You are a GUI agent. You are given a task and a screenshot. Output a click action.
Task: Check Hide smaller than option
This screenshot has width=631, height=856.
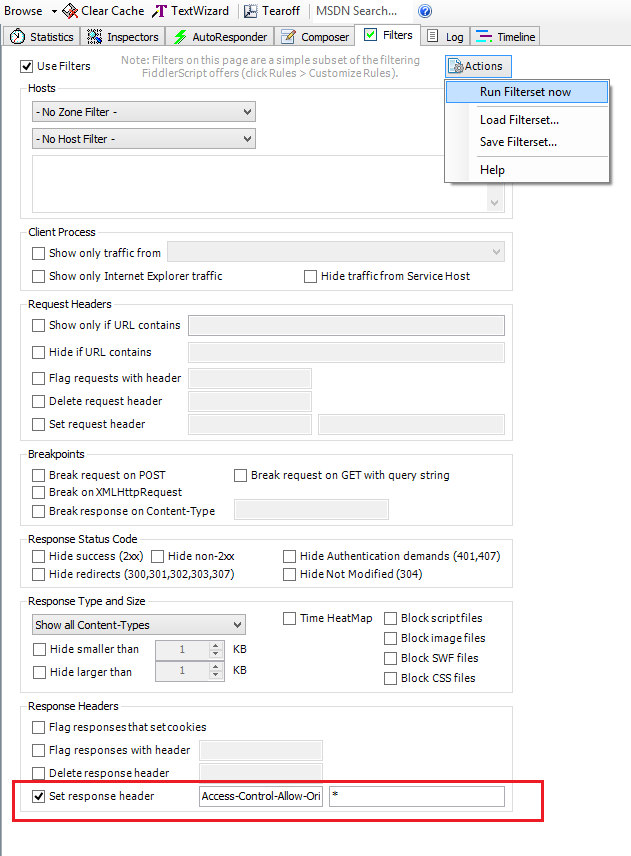pyautogui.click(x=39, y=650)
